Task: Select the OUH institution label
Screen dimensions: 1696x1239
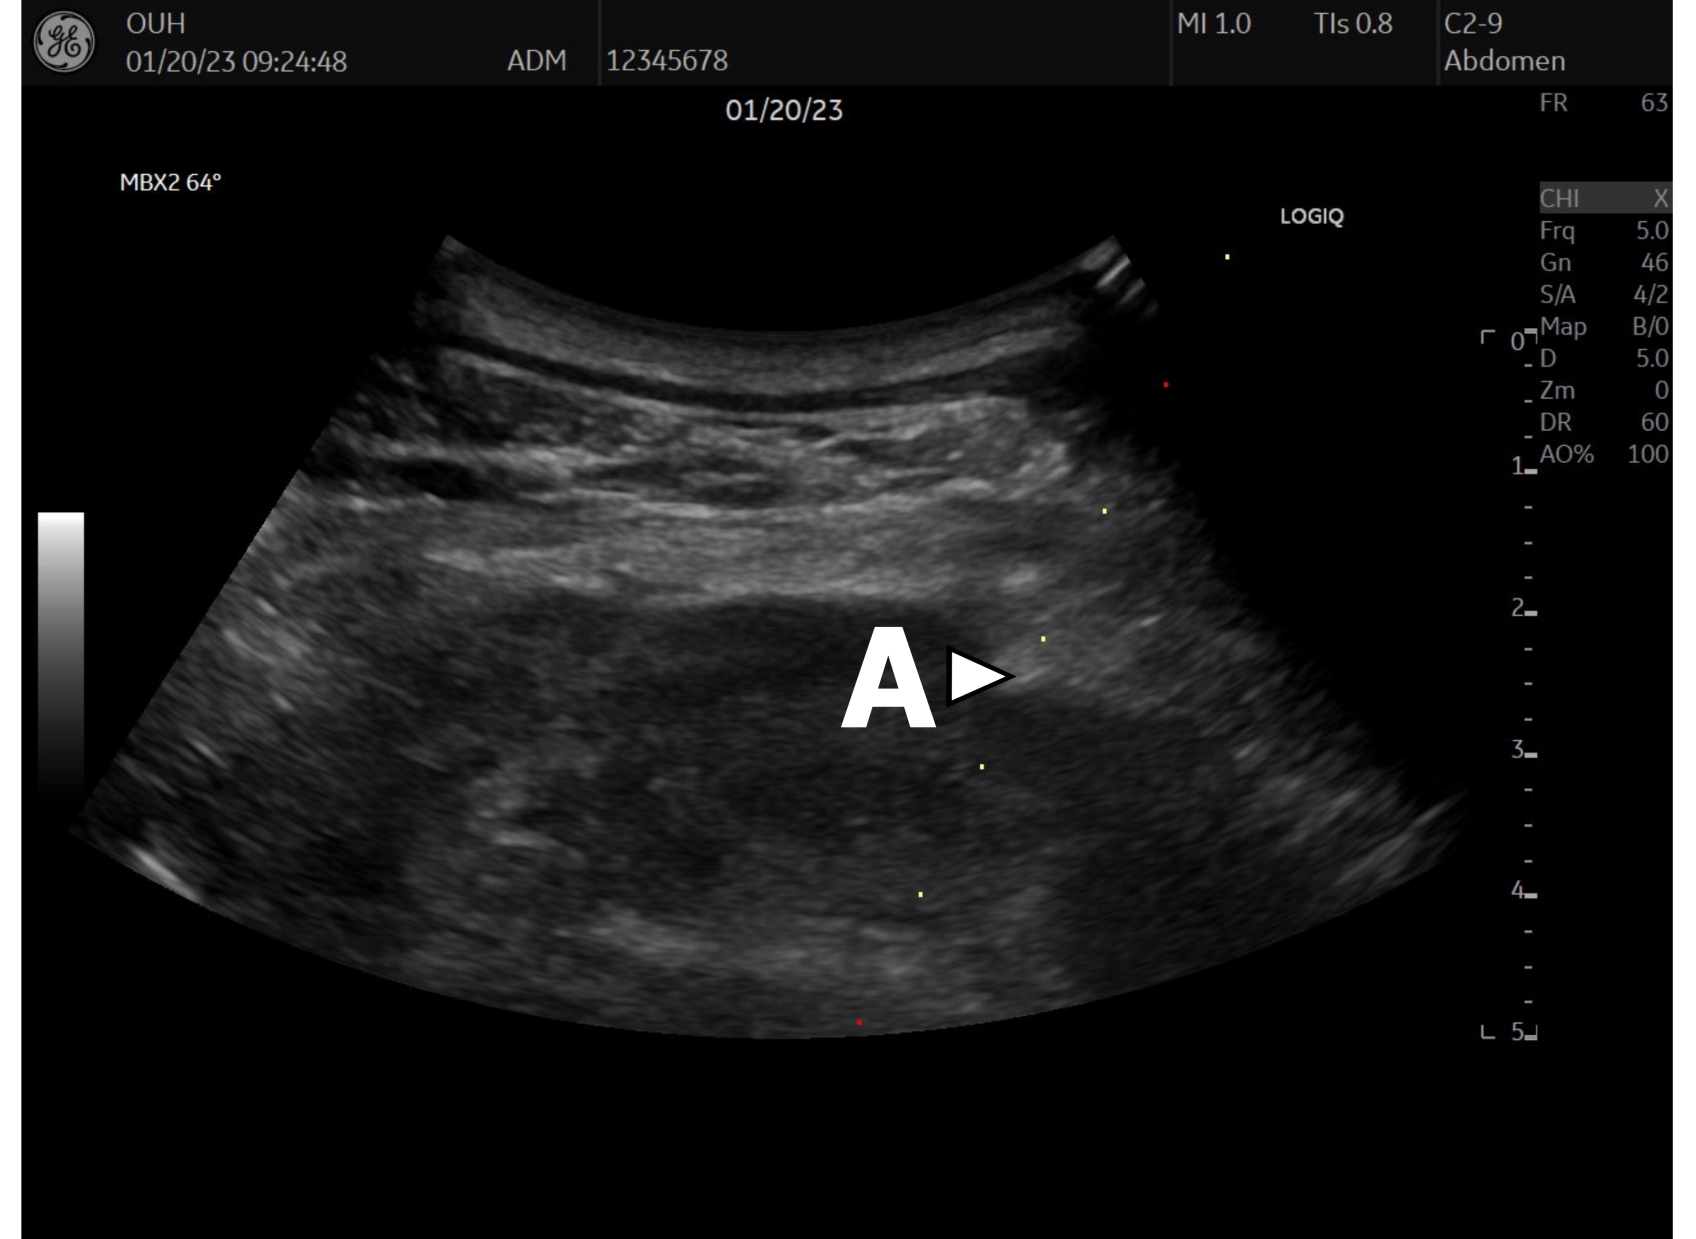Action: coord(156,23)
